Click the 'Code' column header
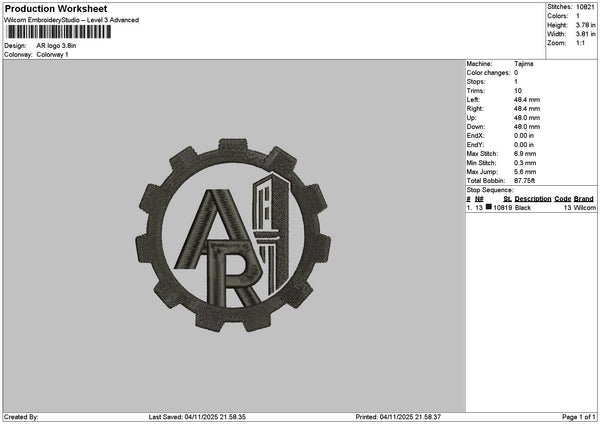The image size is (600, 424). [x=562, y=199]
